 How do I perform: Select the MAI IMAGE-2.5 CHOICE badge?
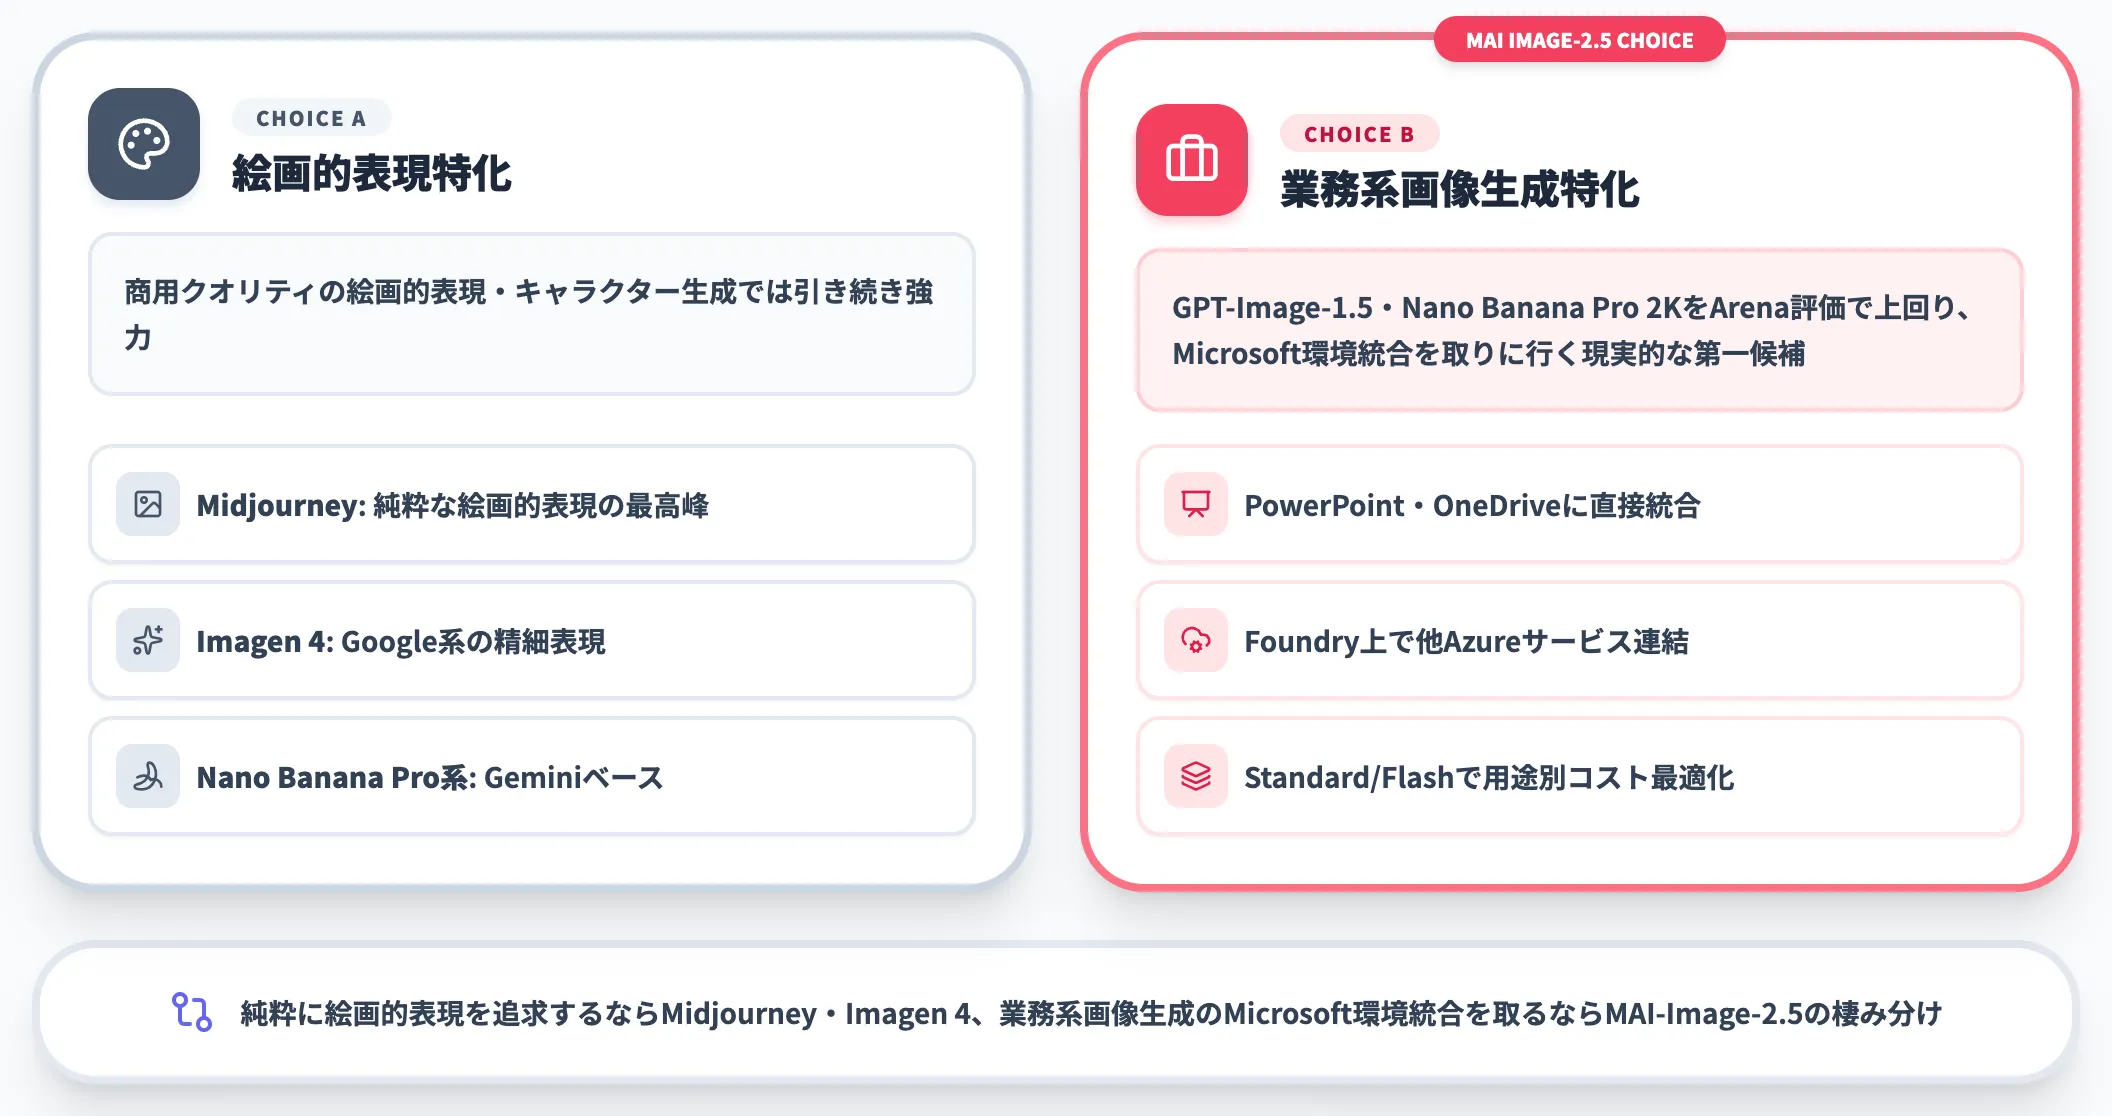pyautogui.click(x=1579, y=40)
